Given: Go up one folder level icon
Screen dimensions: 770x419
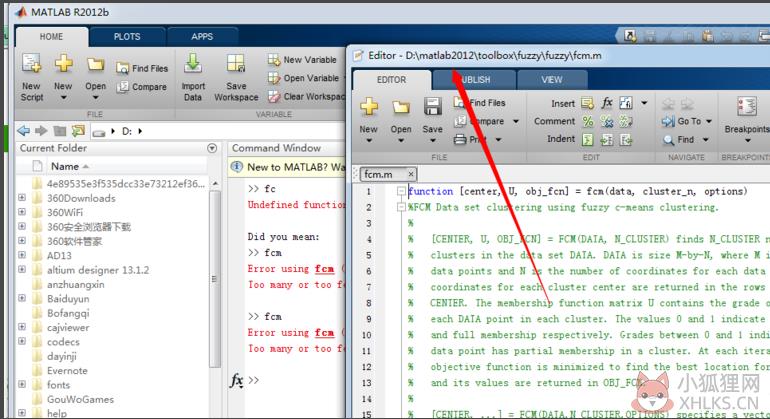Looking at the screenshot, I should pos(60,131).
